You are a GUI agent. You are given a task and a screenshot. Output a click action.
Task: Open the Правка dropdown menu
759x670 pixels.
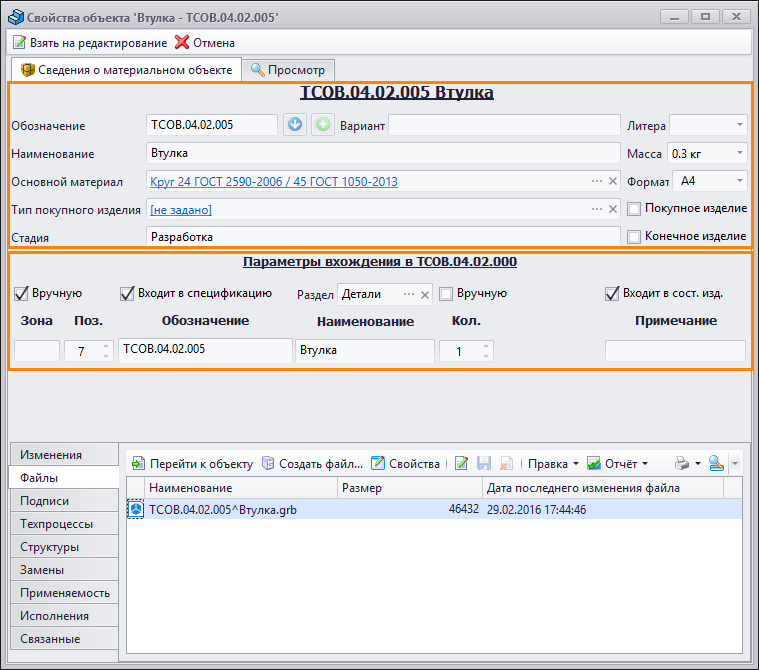pos(553,464)
